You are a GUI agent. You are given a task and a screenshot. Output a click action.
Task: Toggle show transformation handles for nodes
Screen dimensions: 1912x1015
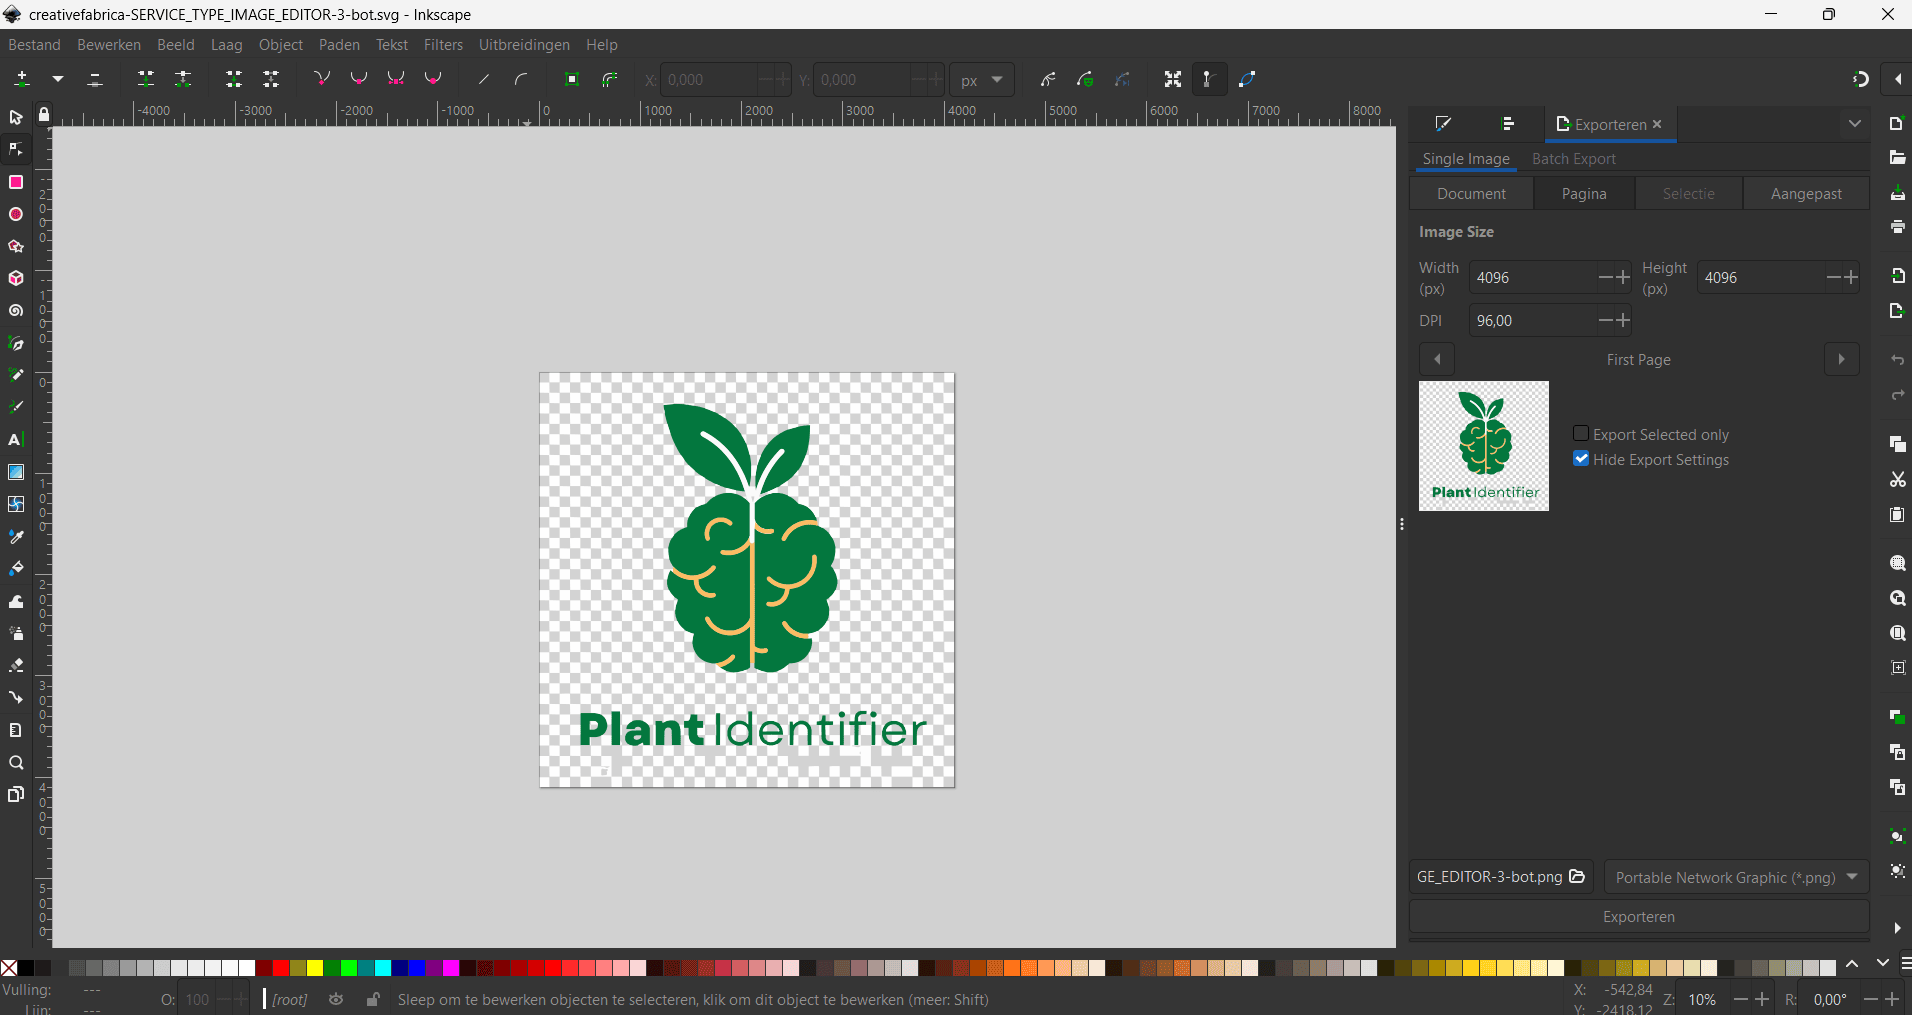point(1173,79)
